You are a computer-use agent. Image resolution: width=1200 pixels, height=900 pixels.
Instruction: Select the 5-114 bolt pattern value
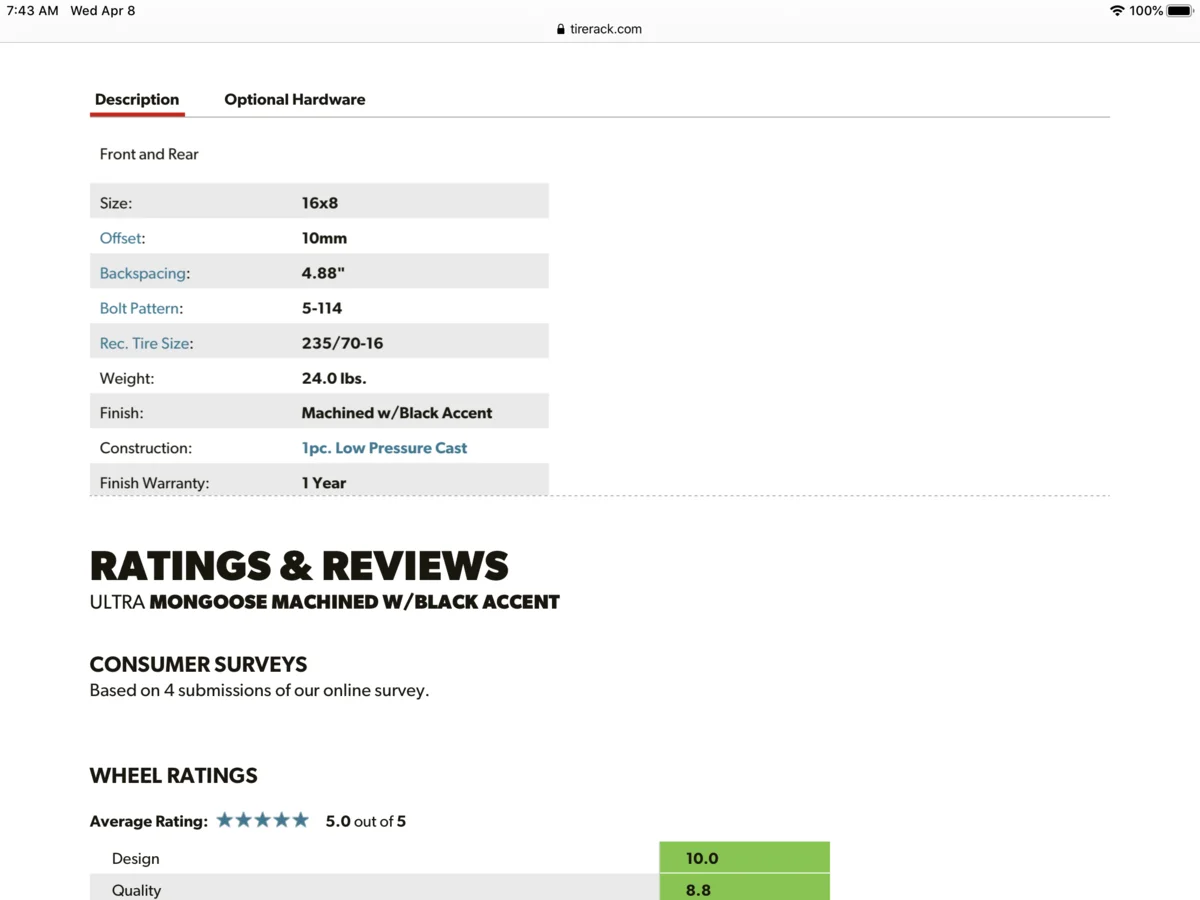tap(322, 308)
